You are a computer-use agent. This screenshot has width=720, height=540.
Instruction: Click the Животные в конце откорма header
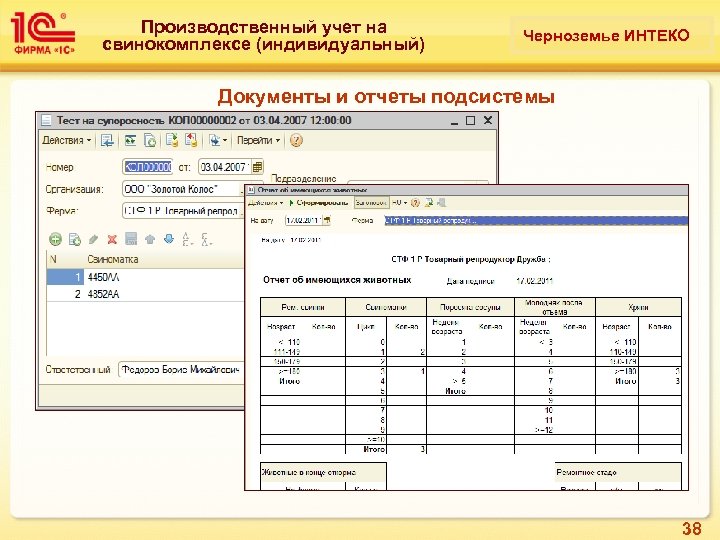tap(323, 472)
